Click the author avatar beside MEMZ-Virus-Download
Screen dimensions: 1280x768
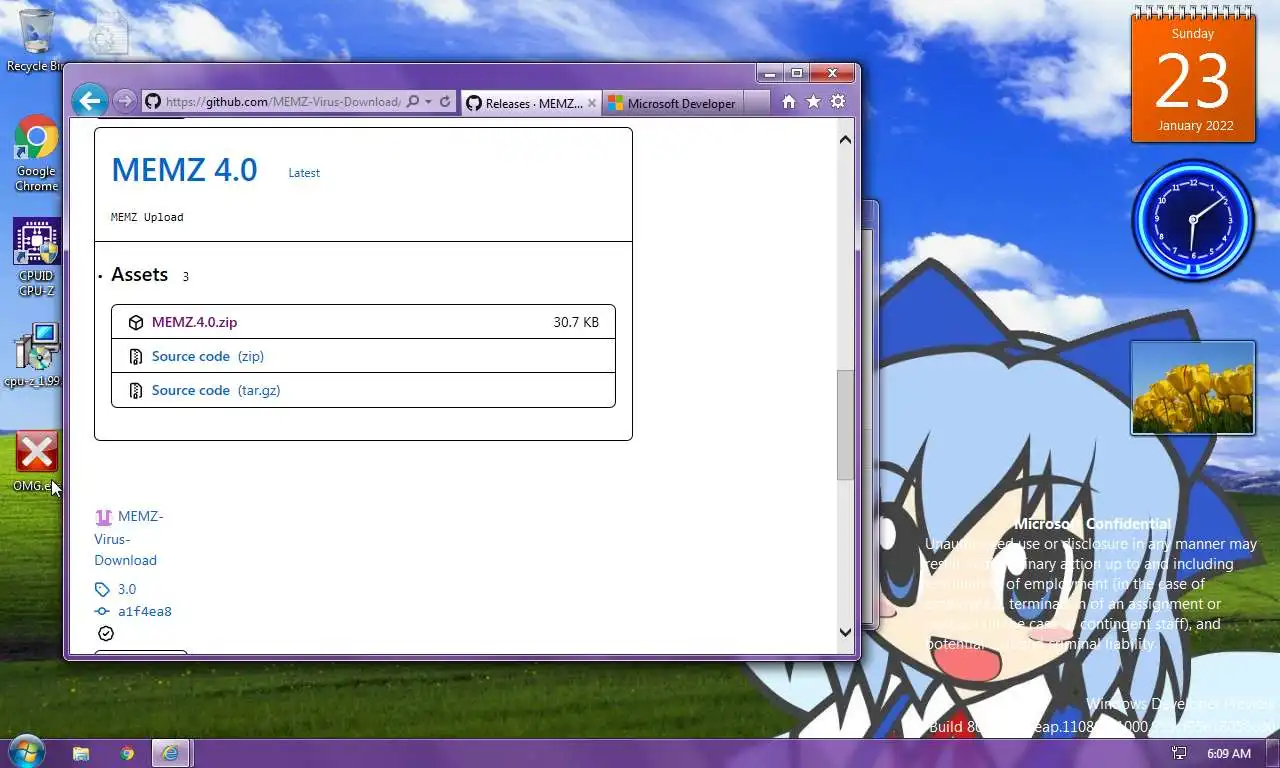click(103, 517)
